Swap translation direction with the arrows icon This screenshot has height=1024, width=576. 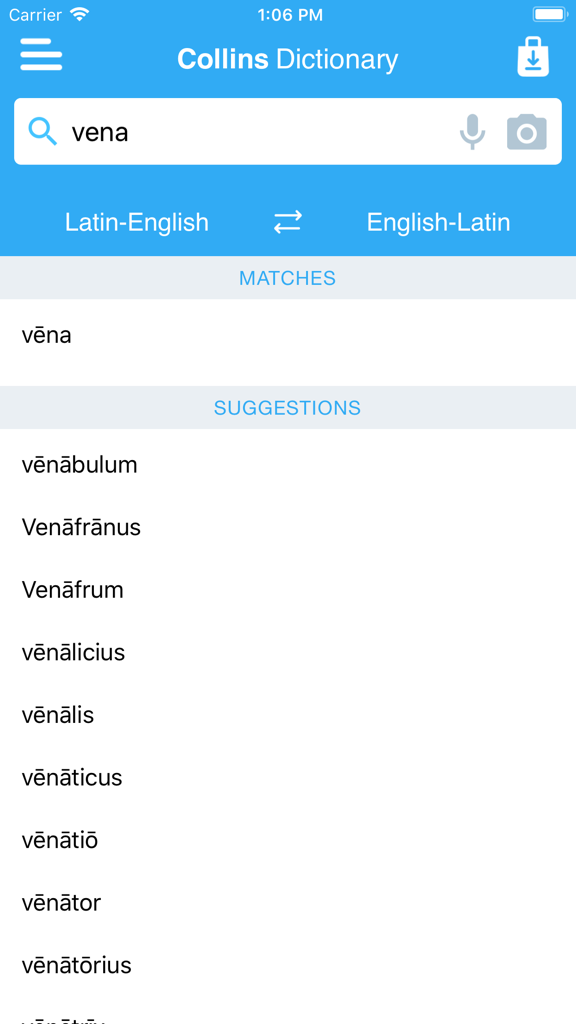287,222
